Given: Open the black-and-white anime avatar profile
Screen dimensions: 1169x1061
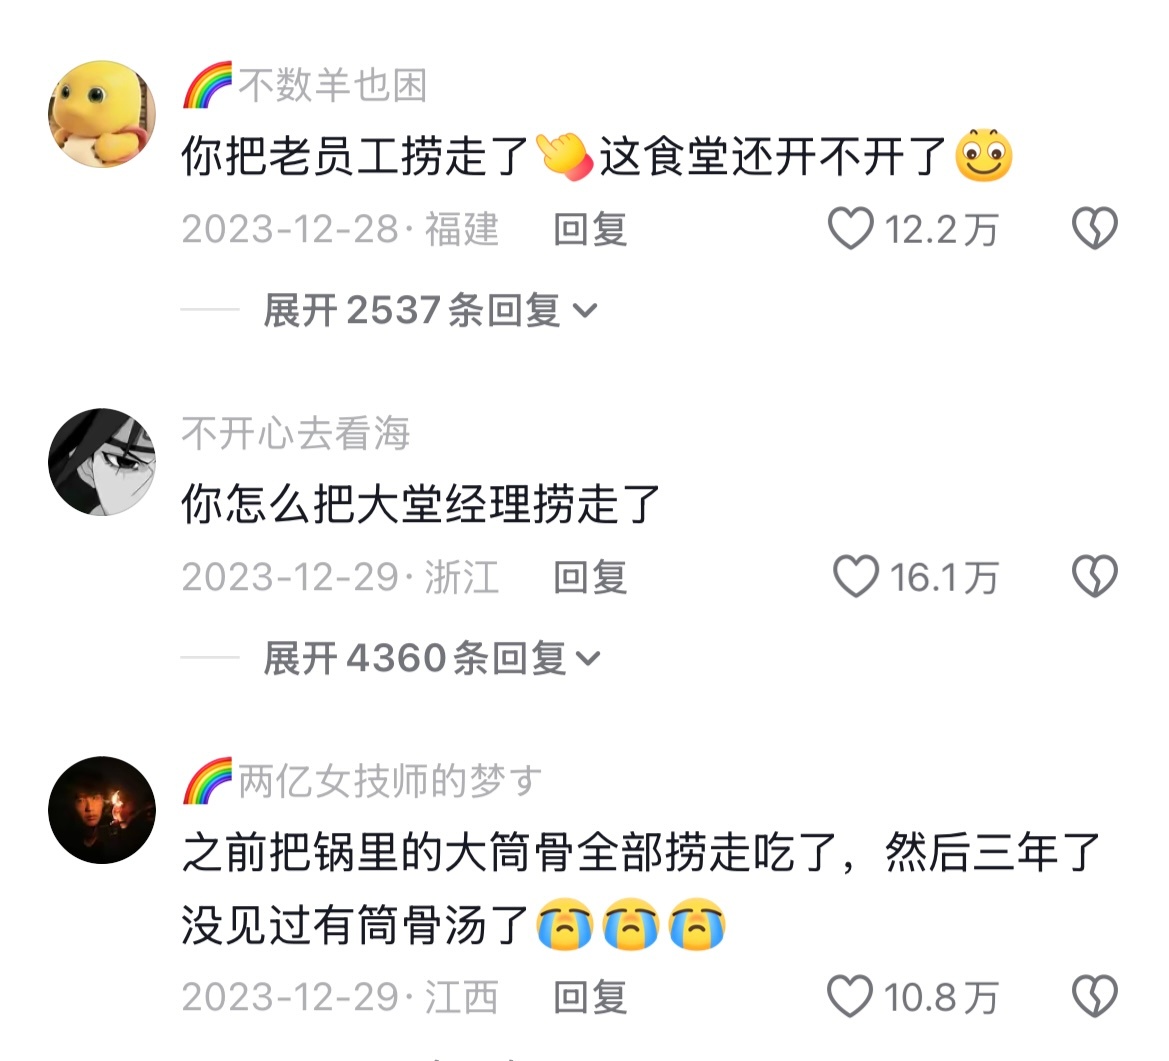Looking at the screenshot, I should point(102,462).
